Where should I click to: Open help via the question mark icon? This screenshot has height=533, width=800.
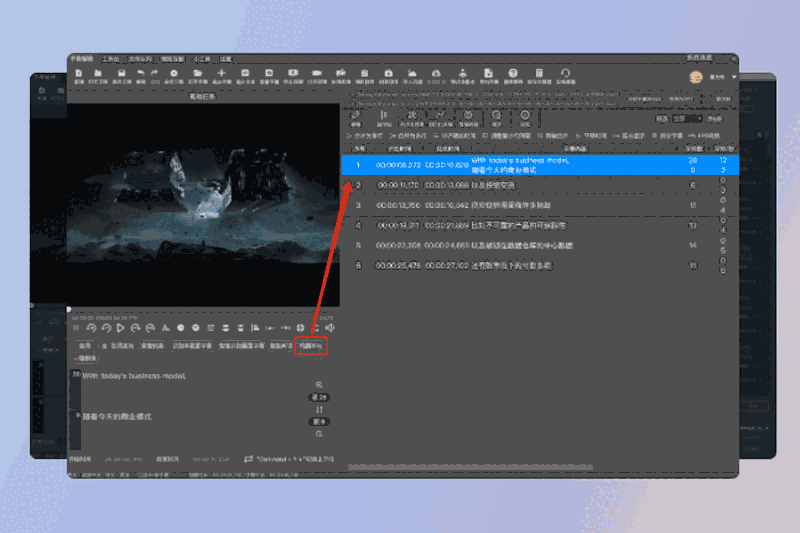tap(513, 73)
